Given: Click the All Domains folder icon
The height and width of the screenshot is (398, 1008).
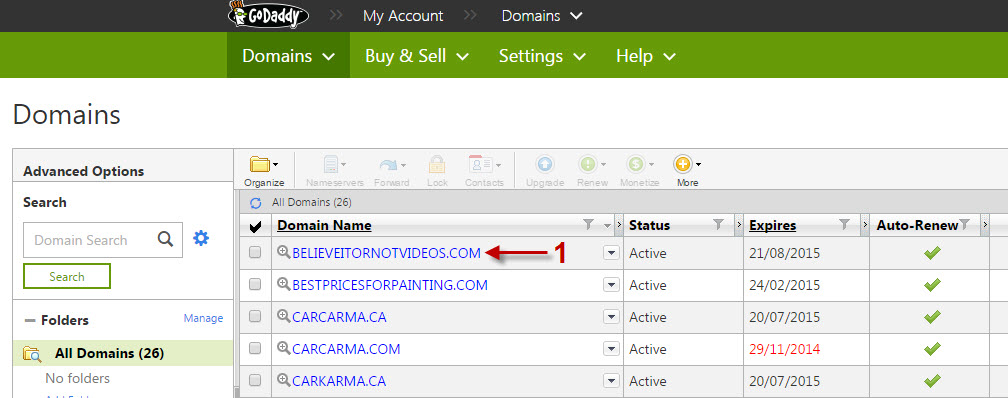Looking at the screenshot, I should (x=32, y=354).
